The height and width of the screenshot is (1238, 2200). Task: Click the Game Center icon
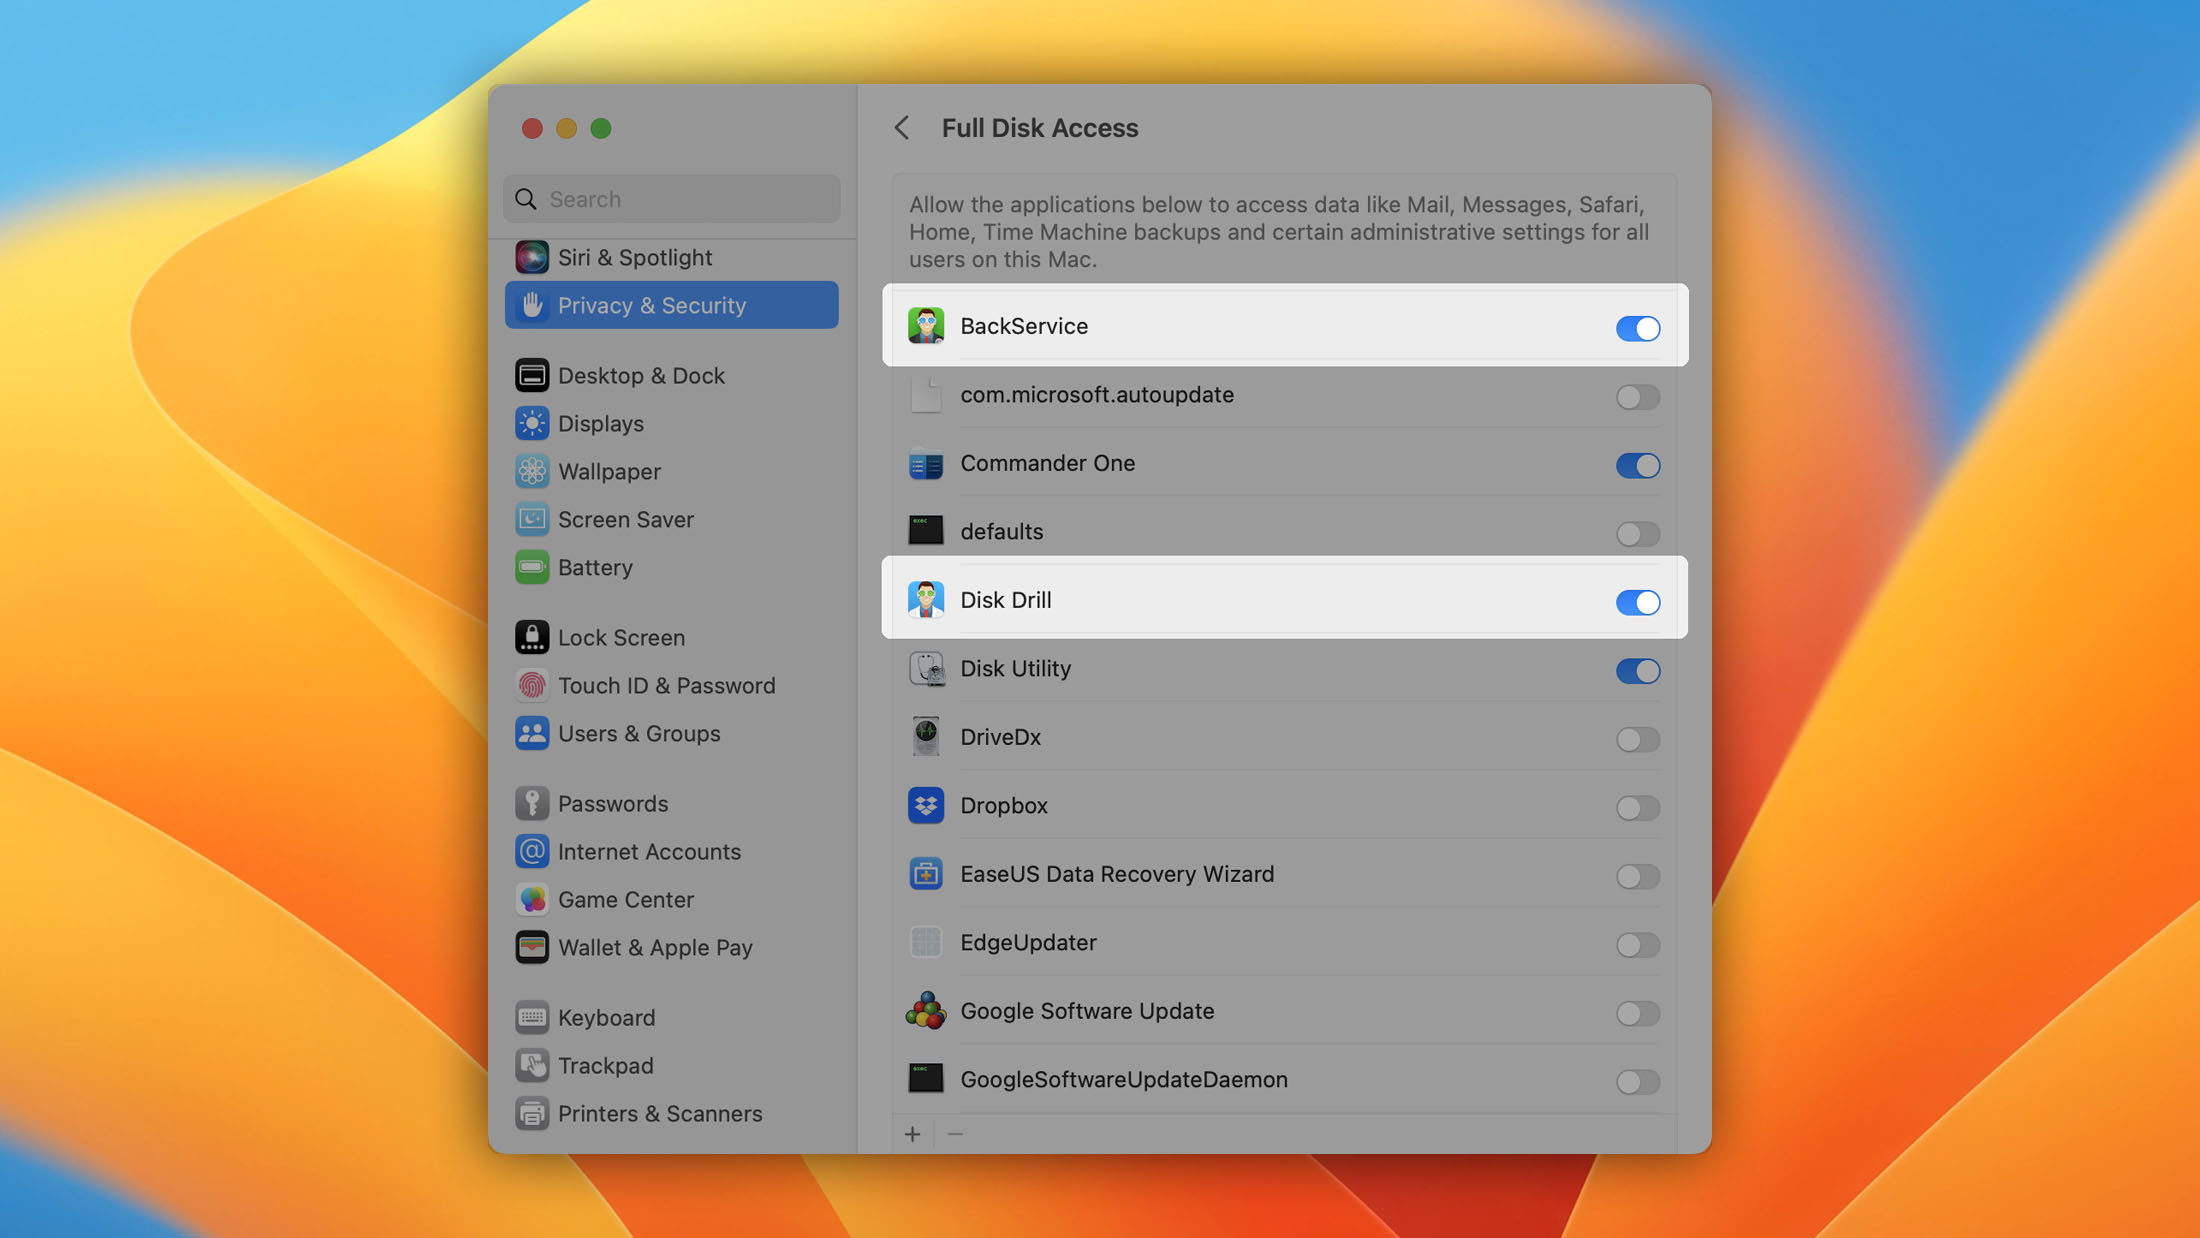[x=531, y=899]
